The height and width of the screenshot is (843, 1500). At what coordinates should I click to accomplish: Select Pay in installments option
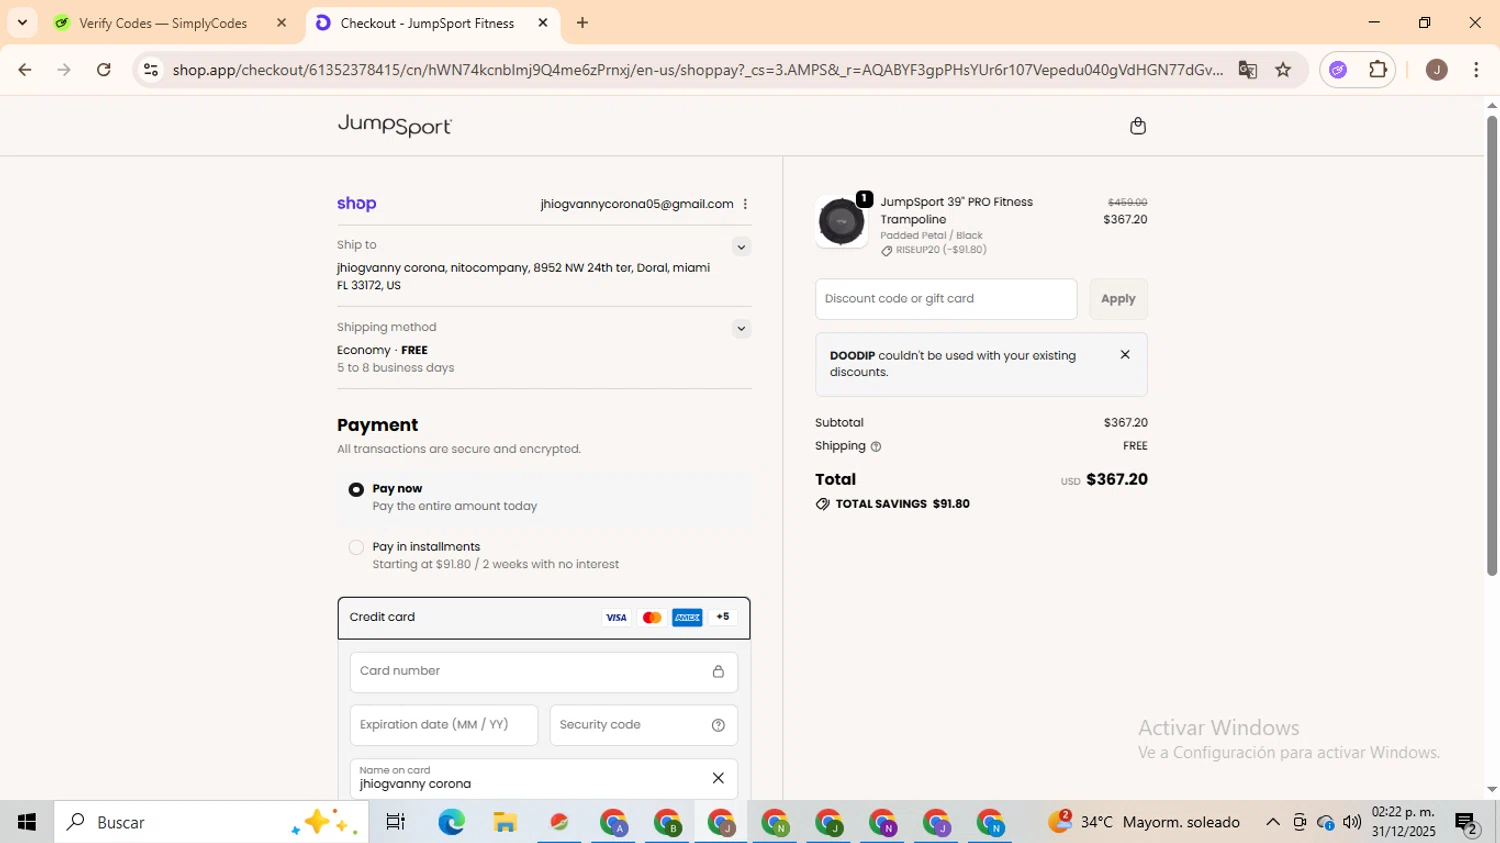point(356,548)
